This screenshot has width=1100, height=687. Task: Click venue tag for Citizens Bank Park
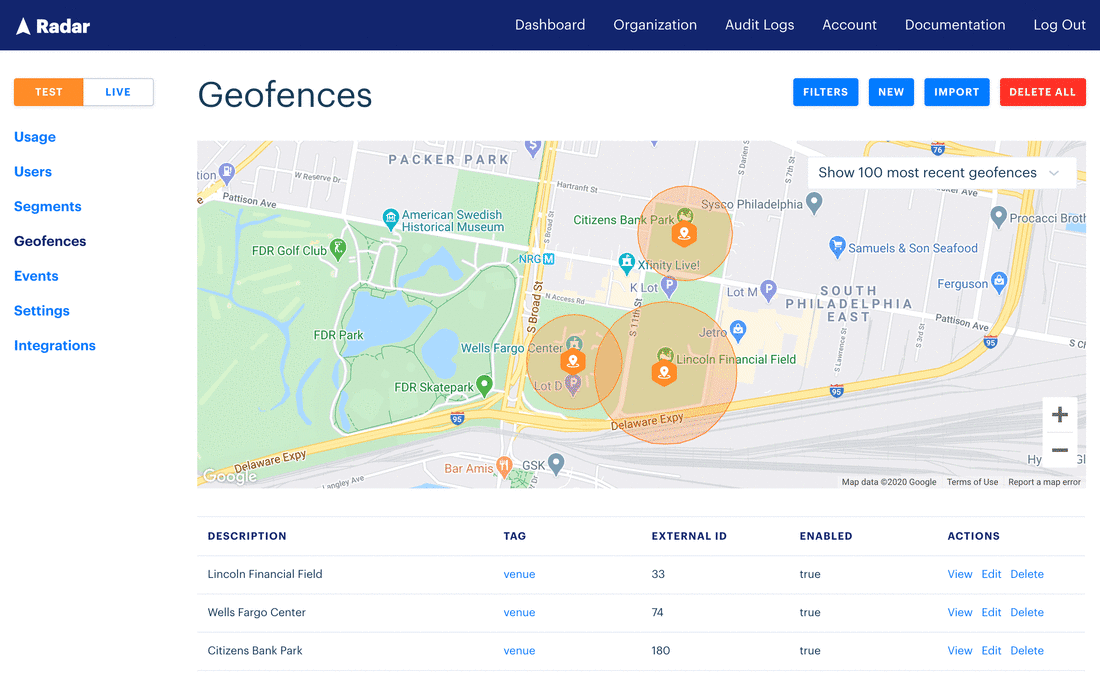click(x=519, y=651)
